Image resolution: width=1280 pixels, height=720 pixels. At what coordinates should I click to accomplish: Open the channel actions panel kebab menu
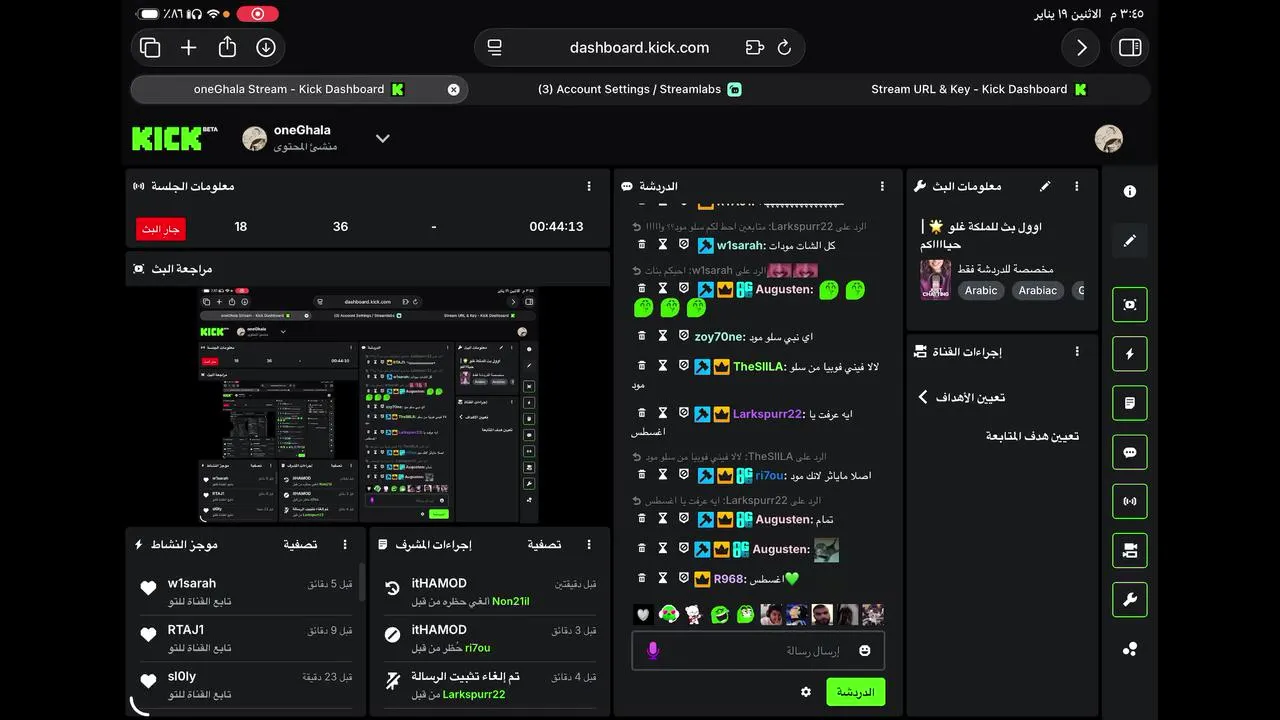(1077, 351)
